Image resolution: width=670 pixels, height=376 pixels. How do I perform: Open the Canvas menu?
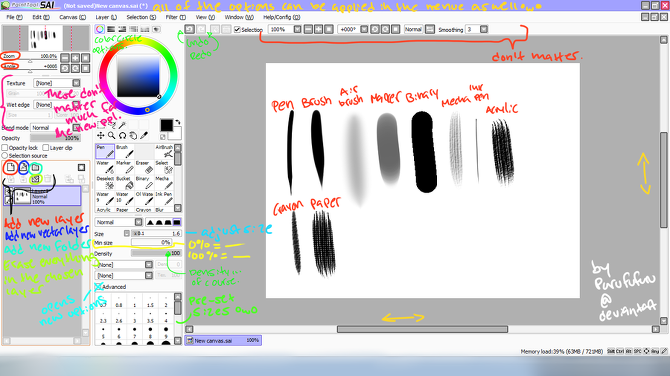click(x=72, y=17)
